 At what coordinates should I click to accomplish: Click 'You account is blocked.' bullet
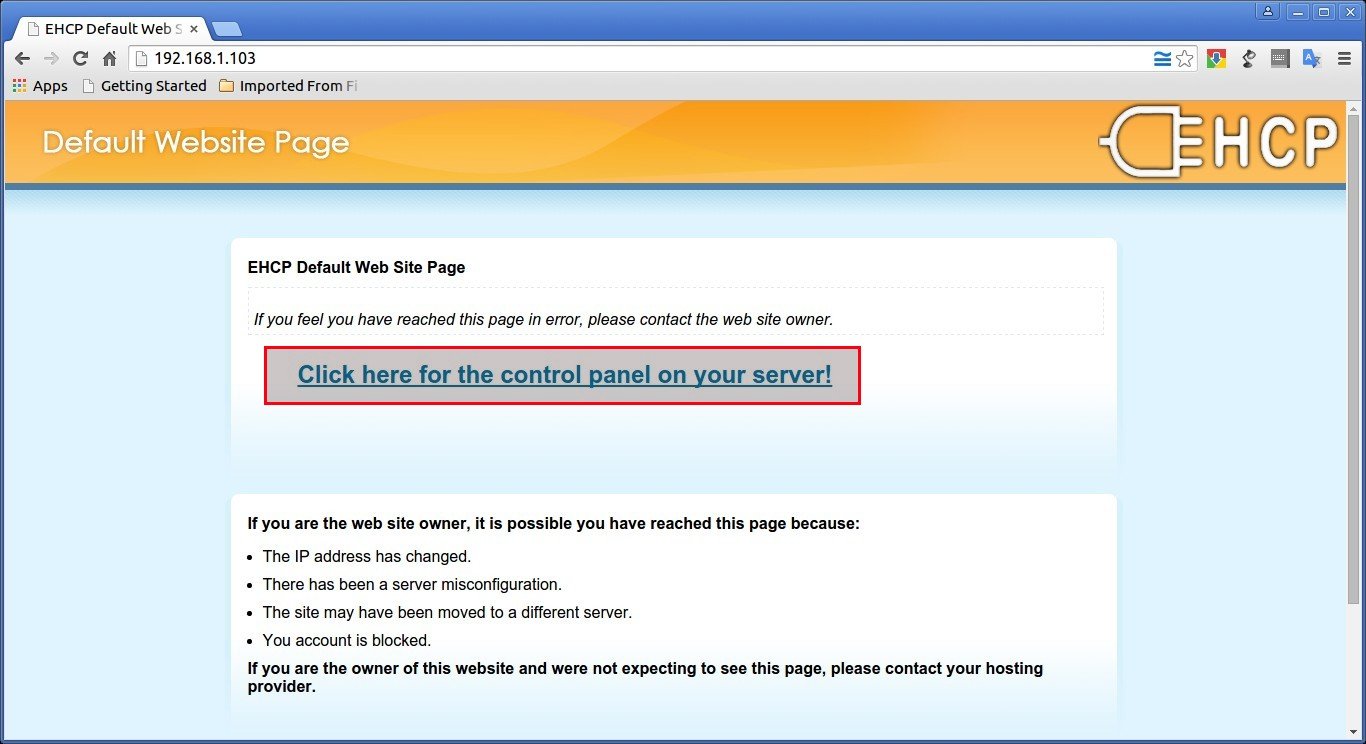click(x=347, y=640)
